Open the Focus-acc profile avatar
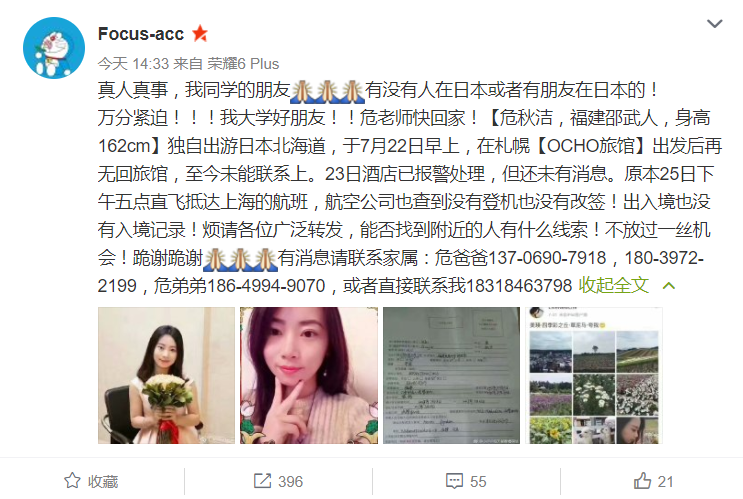The height and width of the screenshot is (499, 743). point(54,48)
